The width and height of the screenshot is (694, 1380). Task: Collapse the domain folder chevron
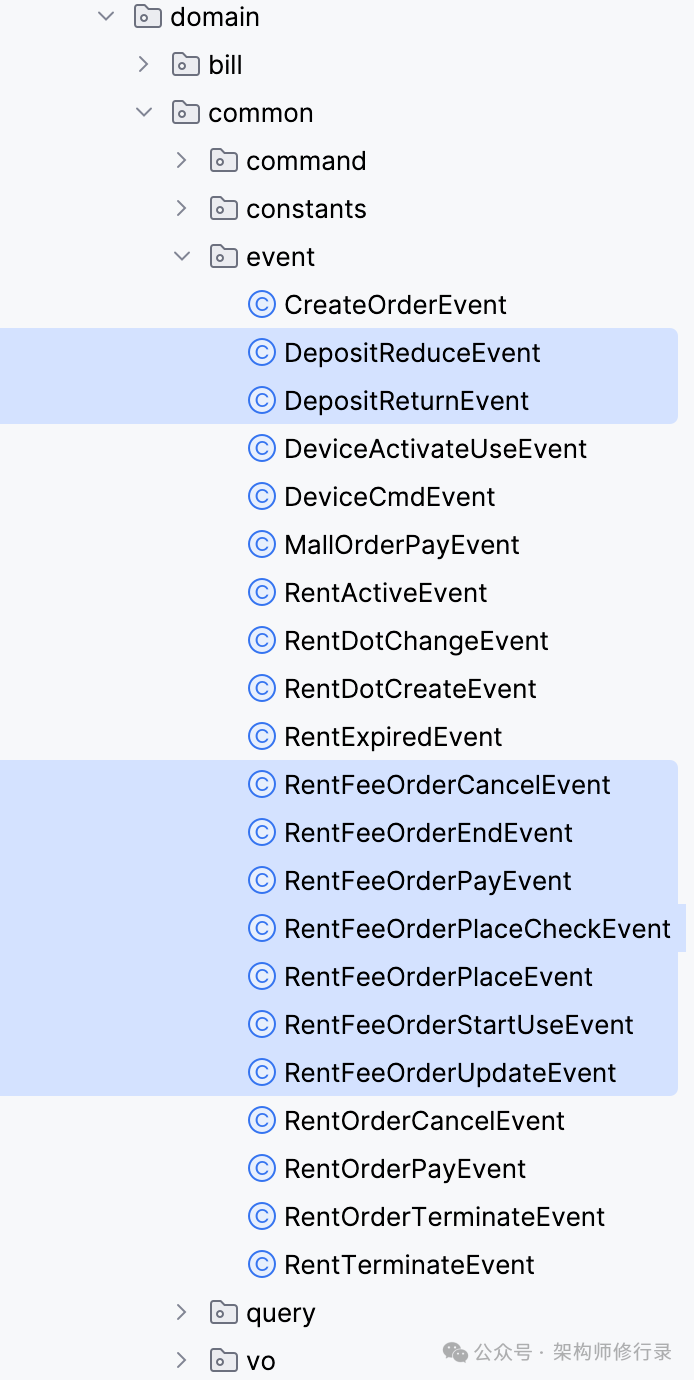pyautogui.click(x=106, y=17)
